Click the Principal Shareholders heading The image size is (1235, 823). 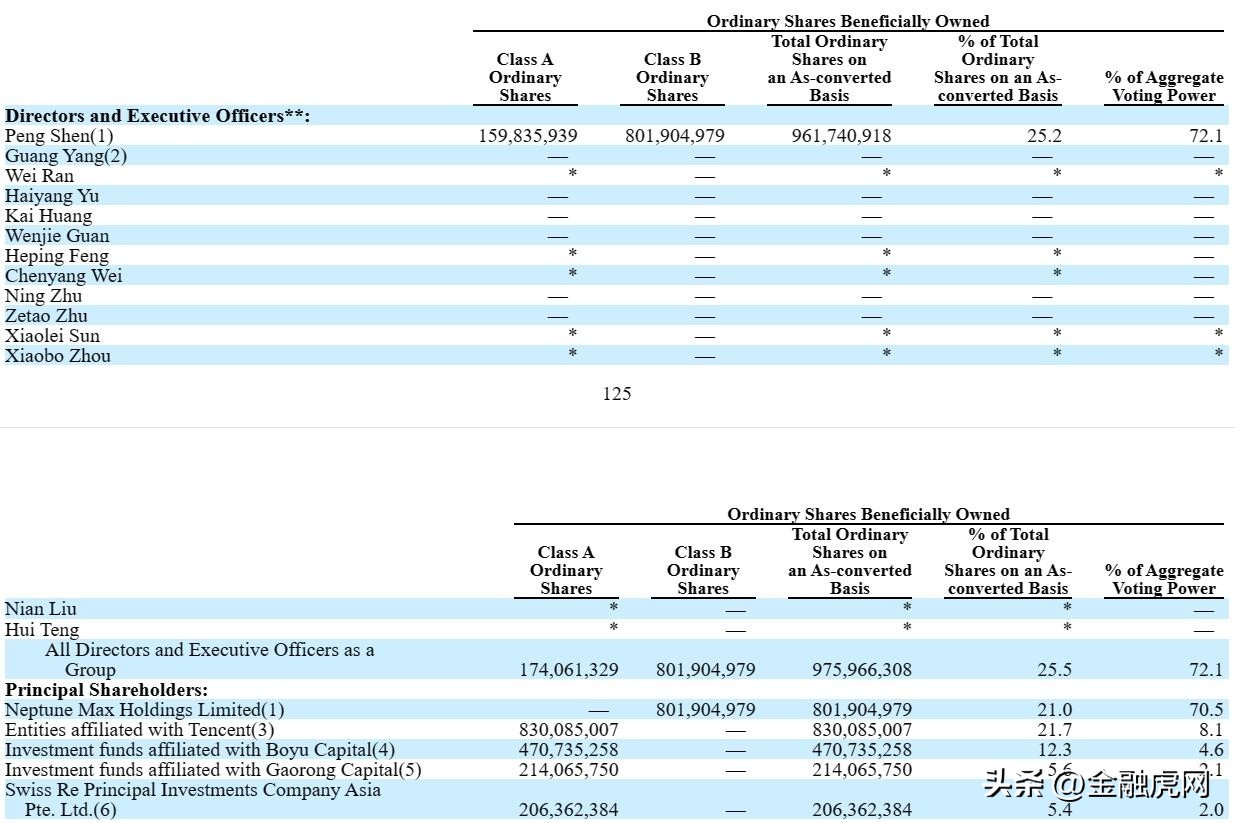pyautogui.click(x=107, y=690)
